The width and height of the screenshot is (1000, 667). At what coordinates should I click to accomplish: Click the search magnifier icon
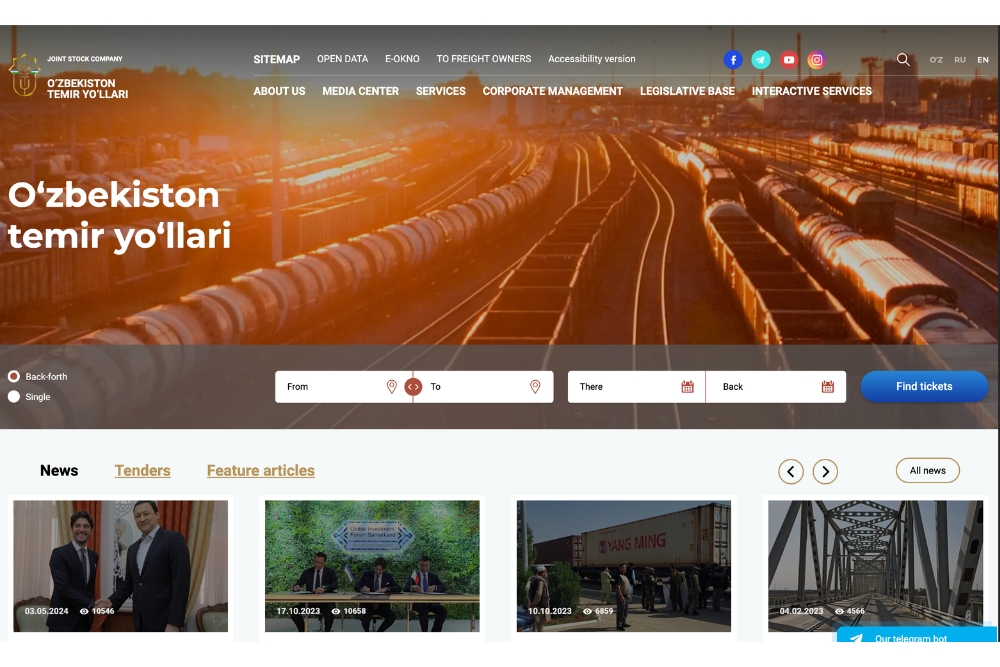pyautogui.click(x=903, y=60)
